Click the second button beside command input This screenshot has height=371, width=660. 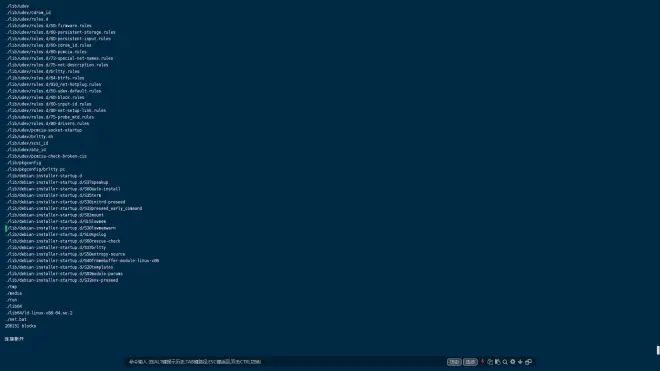pyautogui.click(x=470, y=362)
